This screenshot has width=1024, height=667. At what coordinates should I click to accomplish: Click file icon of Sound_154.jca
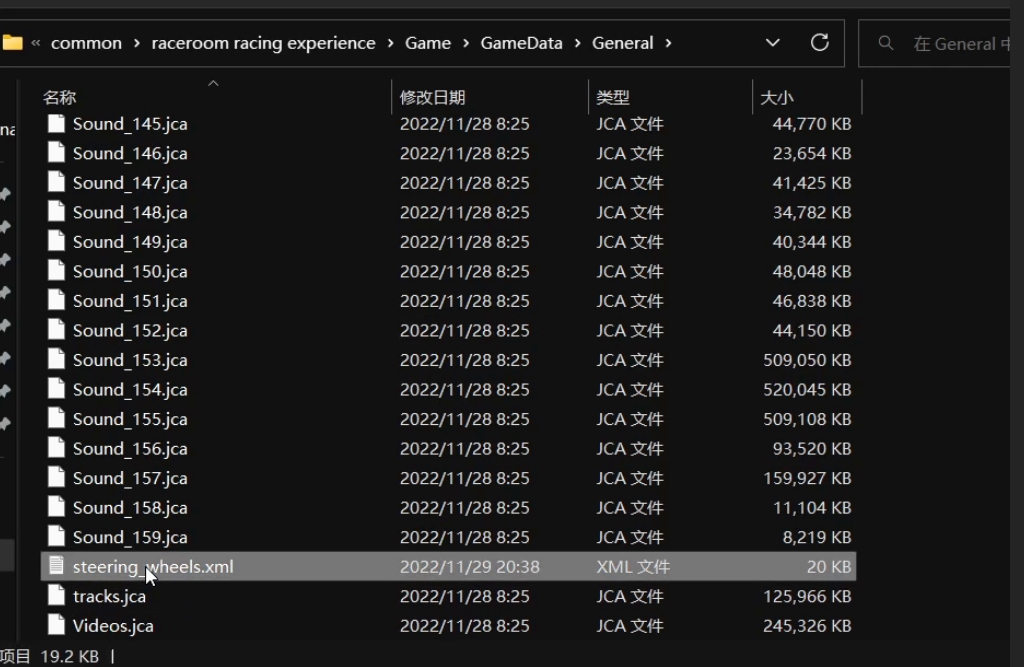57,389
